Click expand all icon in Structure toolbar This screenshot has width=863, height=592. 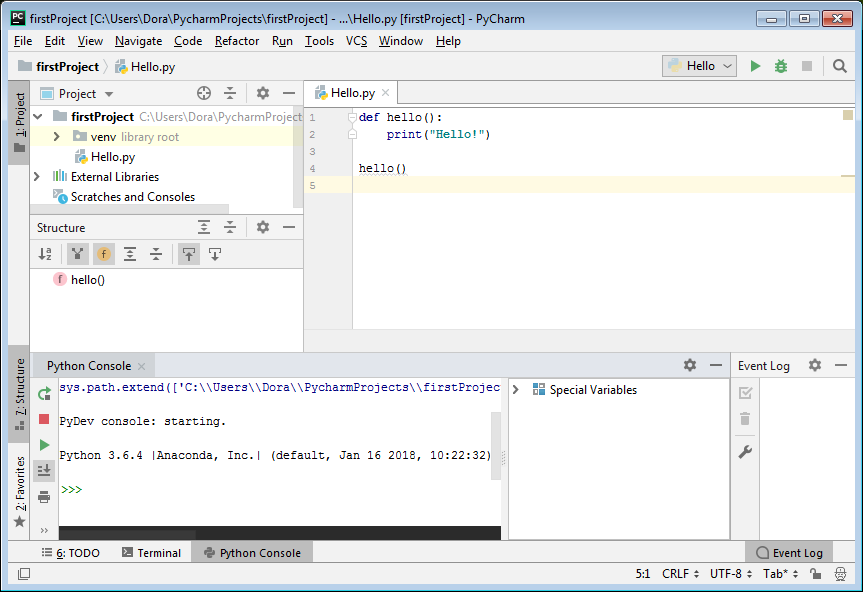pos(130,254)
